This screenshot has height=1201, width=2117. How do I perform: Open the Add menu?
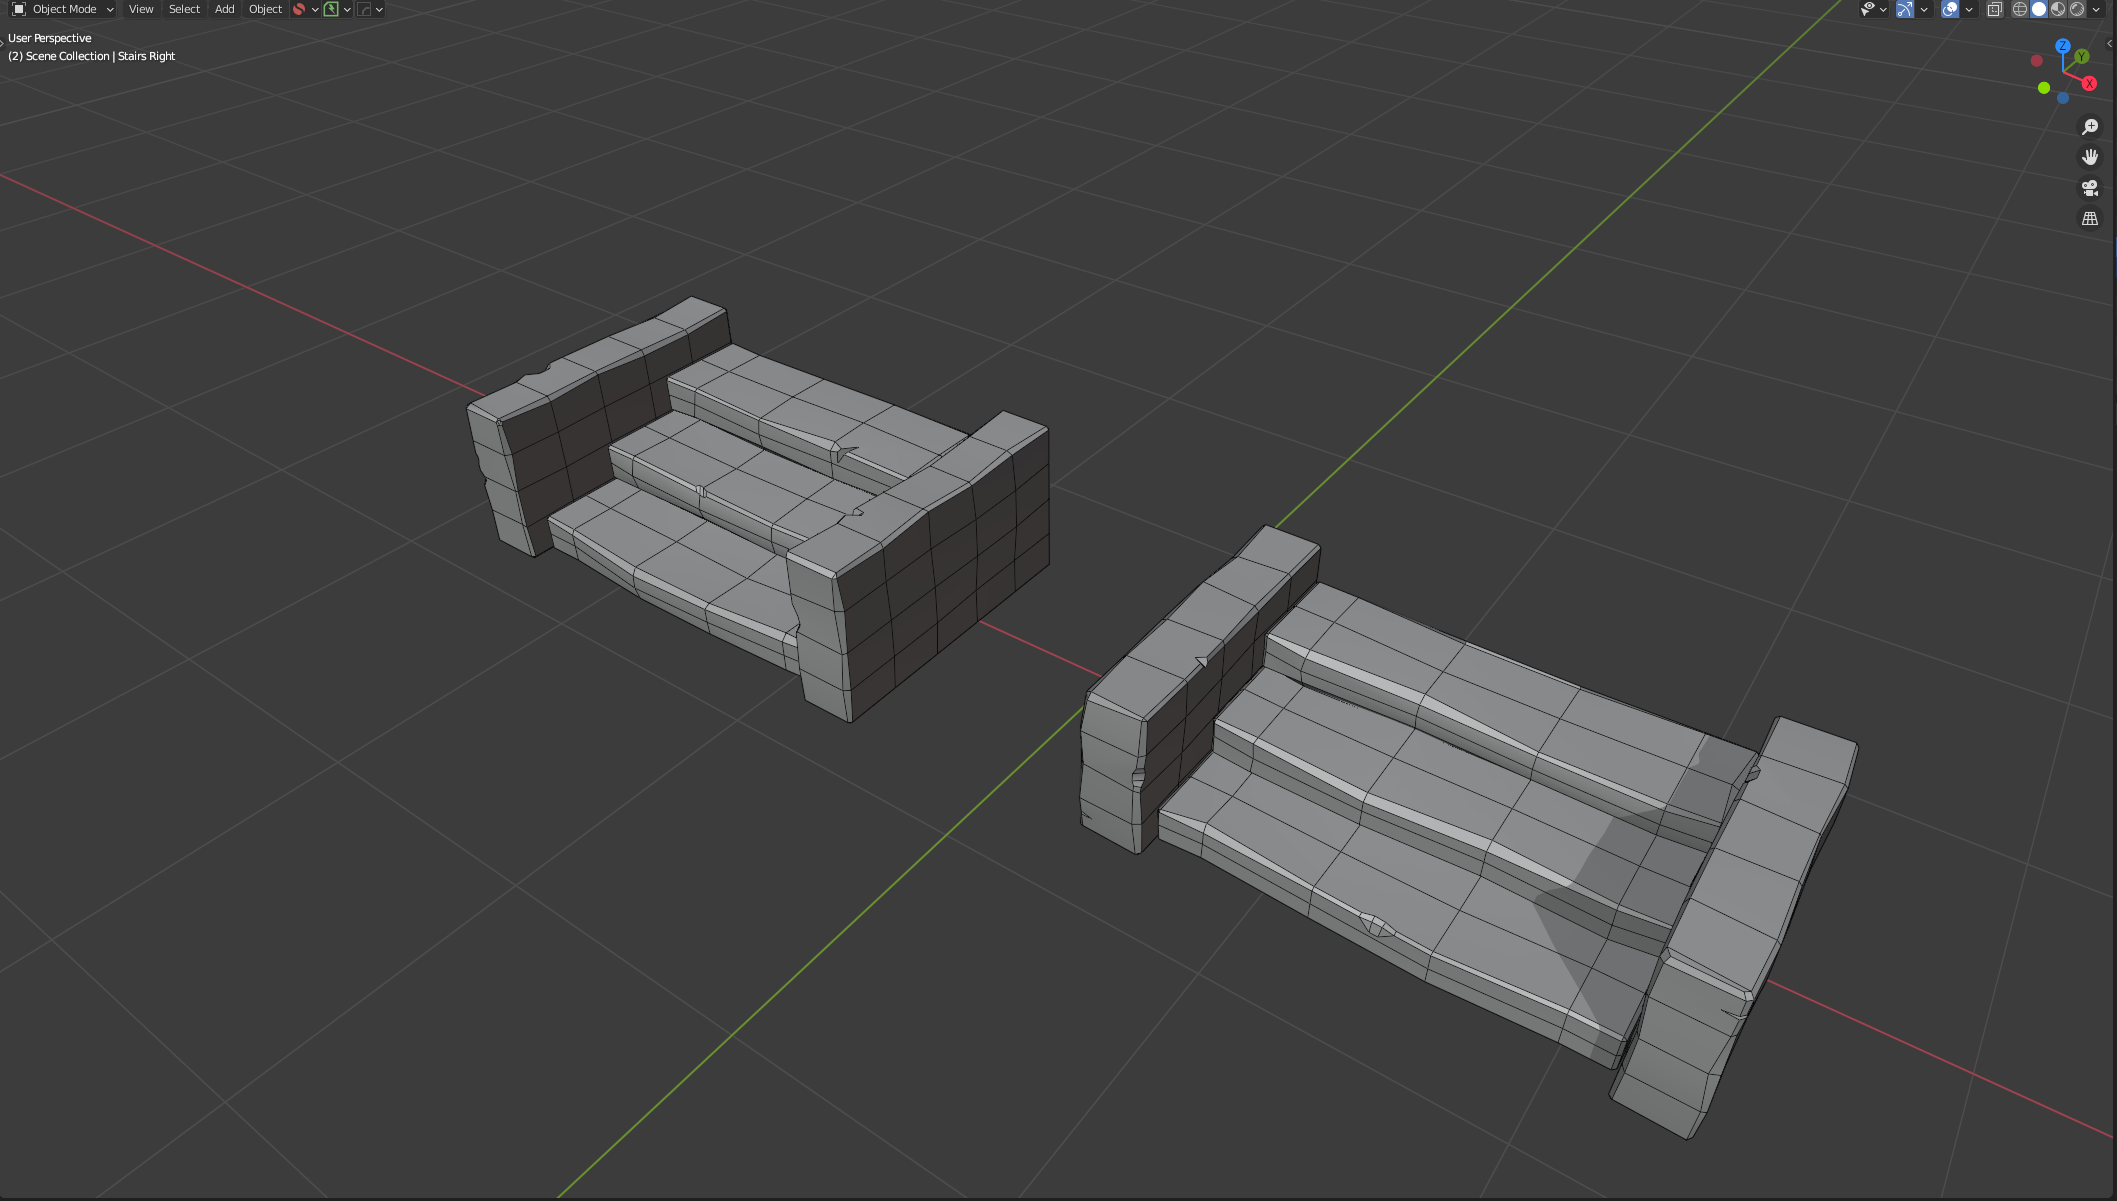click(x=224, y=9)
